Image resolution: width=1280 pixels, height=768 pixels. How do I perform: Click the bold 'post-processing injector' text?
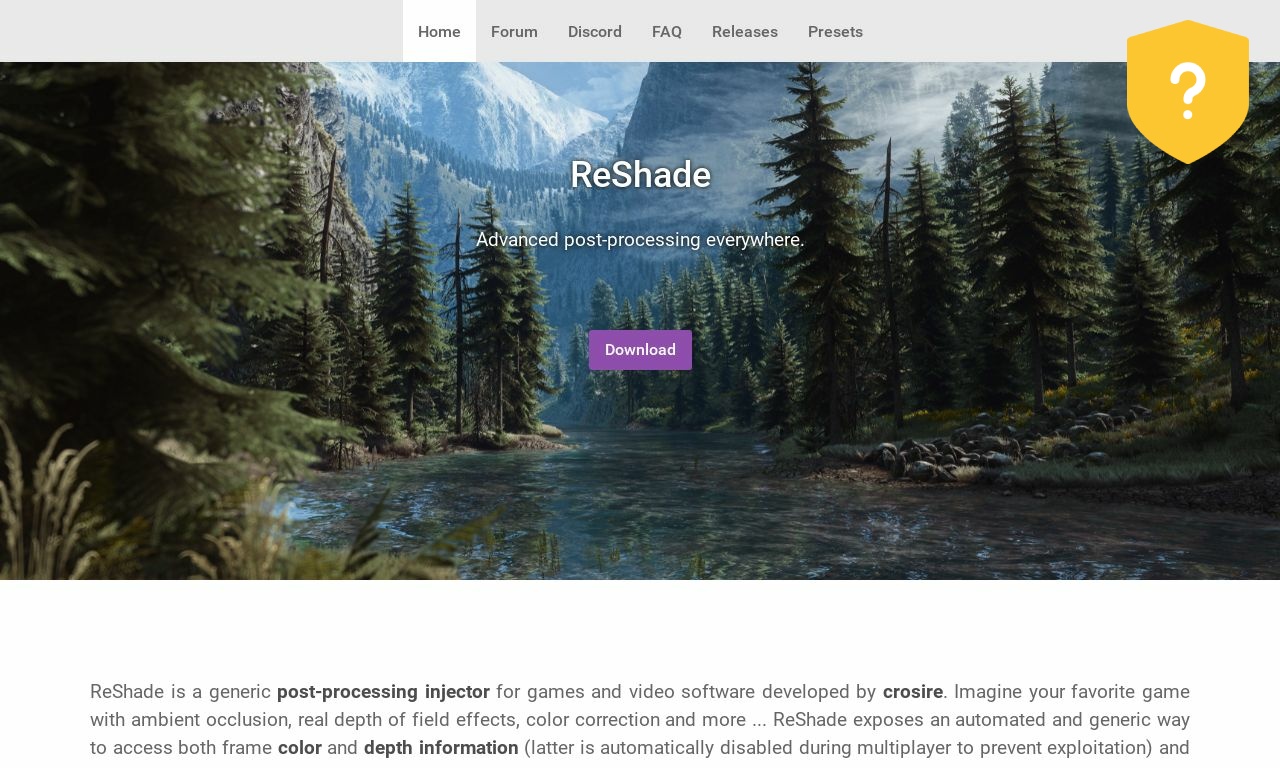point(383,692)
